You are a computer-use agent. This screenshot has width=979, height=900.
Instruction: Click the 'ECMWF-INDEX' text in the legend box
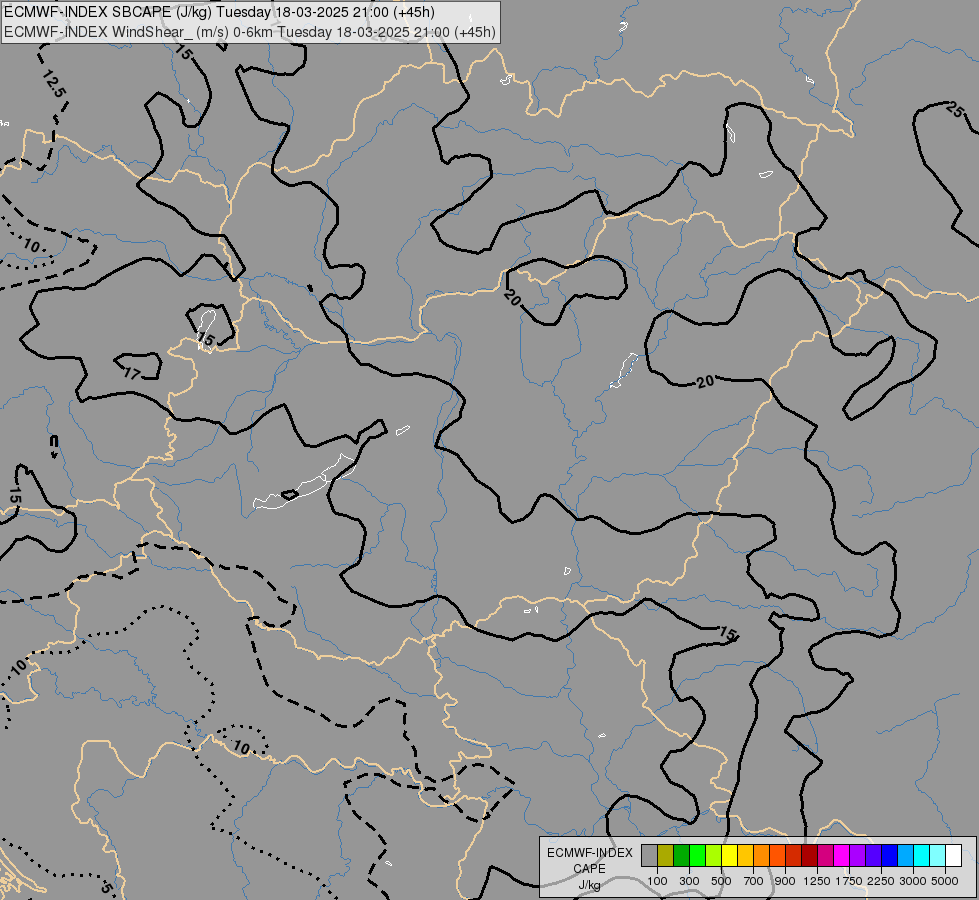[x=589, y=853]
